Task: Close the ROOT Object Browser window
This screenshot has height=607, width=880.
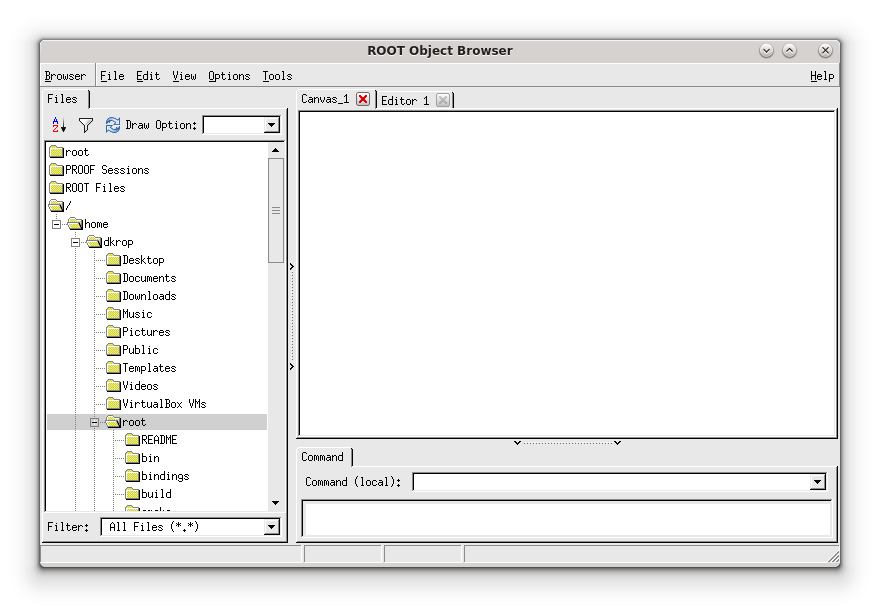Action: 825,50
